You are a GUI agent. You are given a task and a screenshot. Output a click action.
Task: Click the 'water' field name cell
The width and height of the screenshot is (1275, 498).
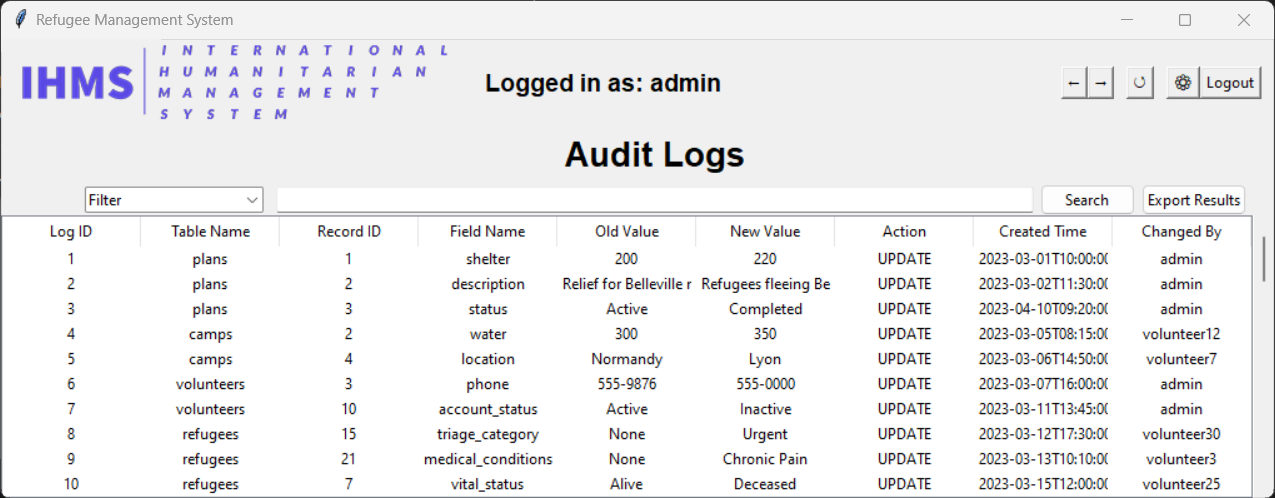pyautogui.click(x=487, y=334)
